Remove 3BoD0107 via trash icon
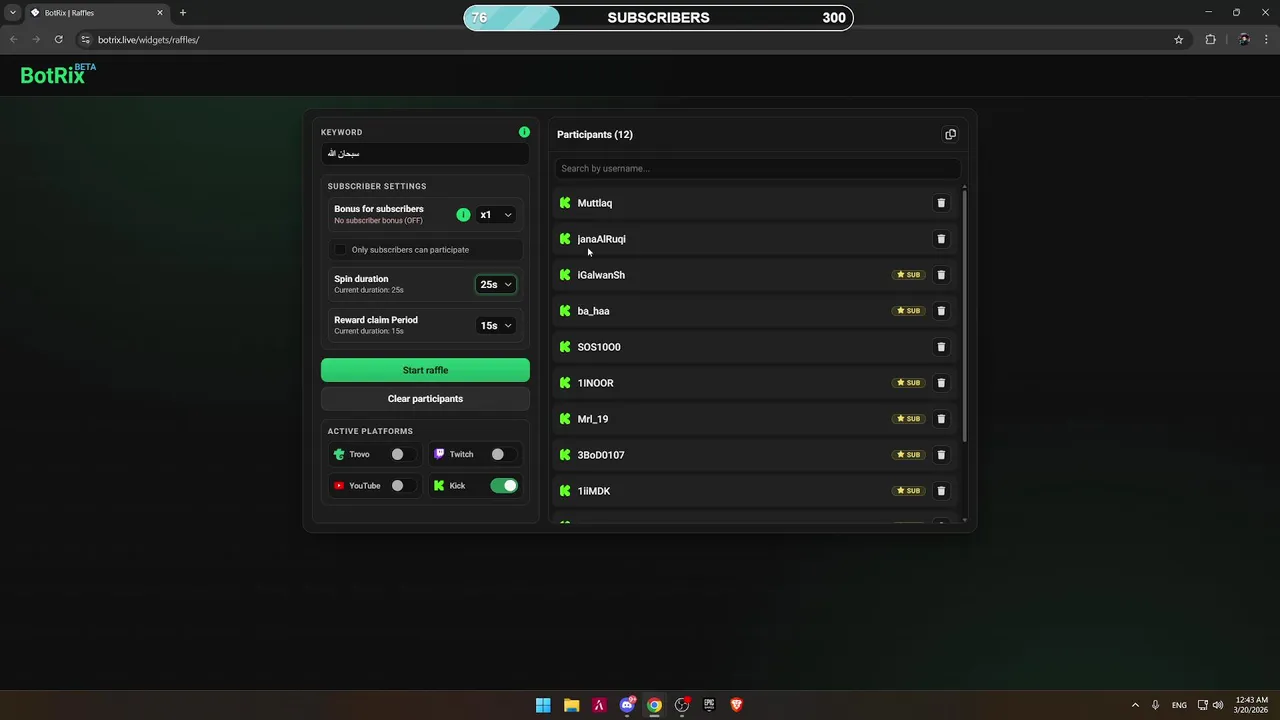The width and height of the screenshot is (1280, 720). point(941,455)
